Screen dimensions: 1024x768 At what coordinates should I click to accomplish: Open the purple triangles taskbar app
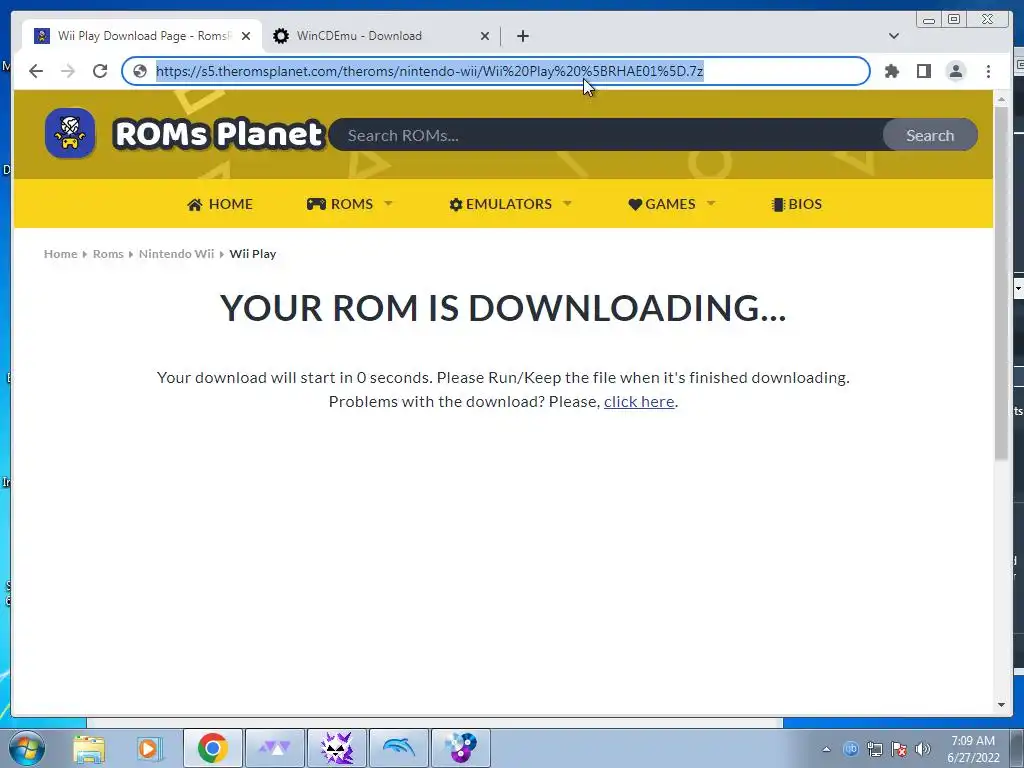tap(275, 748)
